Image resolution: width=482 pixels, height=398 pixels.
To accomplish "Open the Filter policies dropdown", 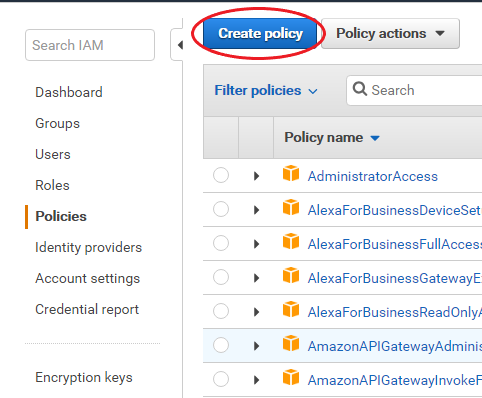I will (266, 91).
